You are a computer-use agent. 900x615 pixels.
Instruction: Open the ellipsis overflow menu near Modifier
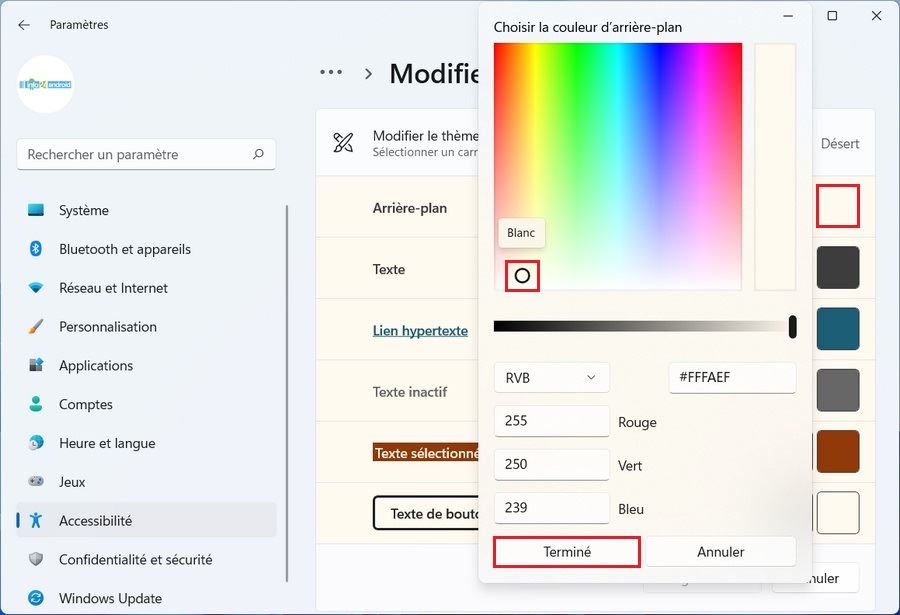(x=330, y=72)
